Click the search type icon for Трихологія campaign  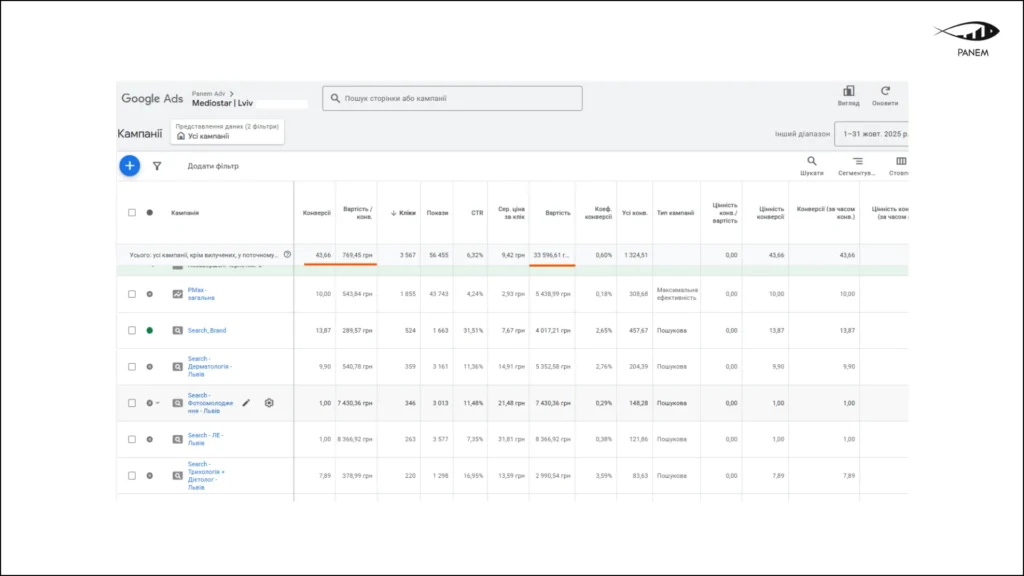click(x=178, y=475)
